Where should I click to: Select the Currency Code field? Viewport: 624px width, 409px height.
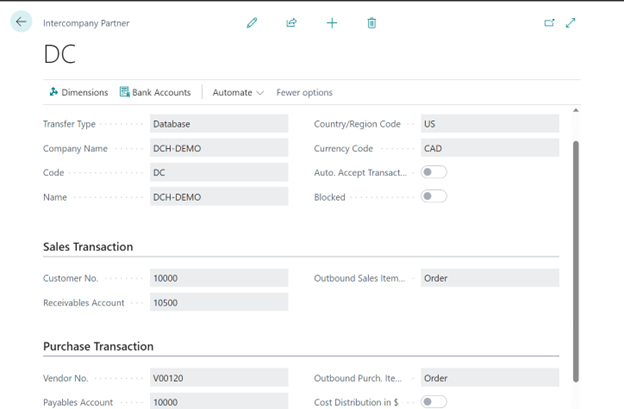(x=489, y=148)
